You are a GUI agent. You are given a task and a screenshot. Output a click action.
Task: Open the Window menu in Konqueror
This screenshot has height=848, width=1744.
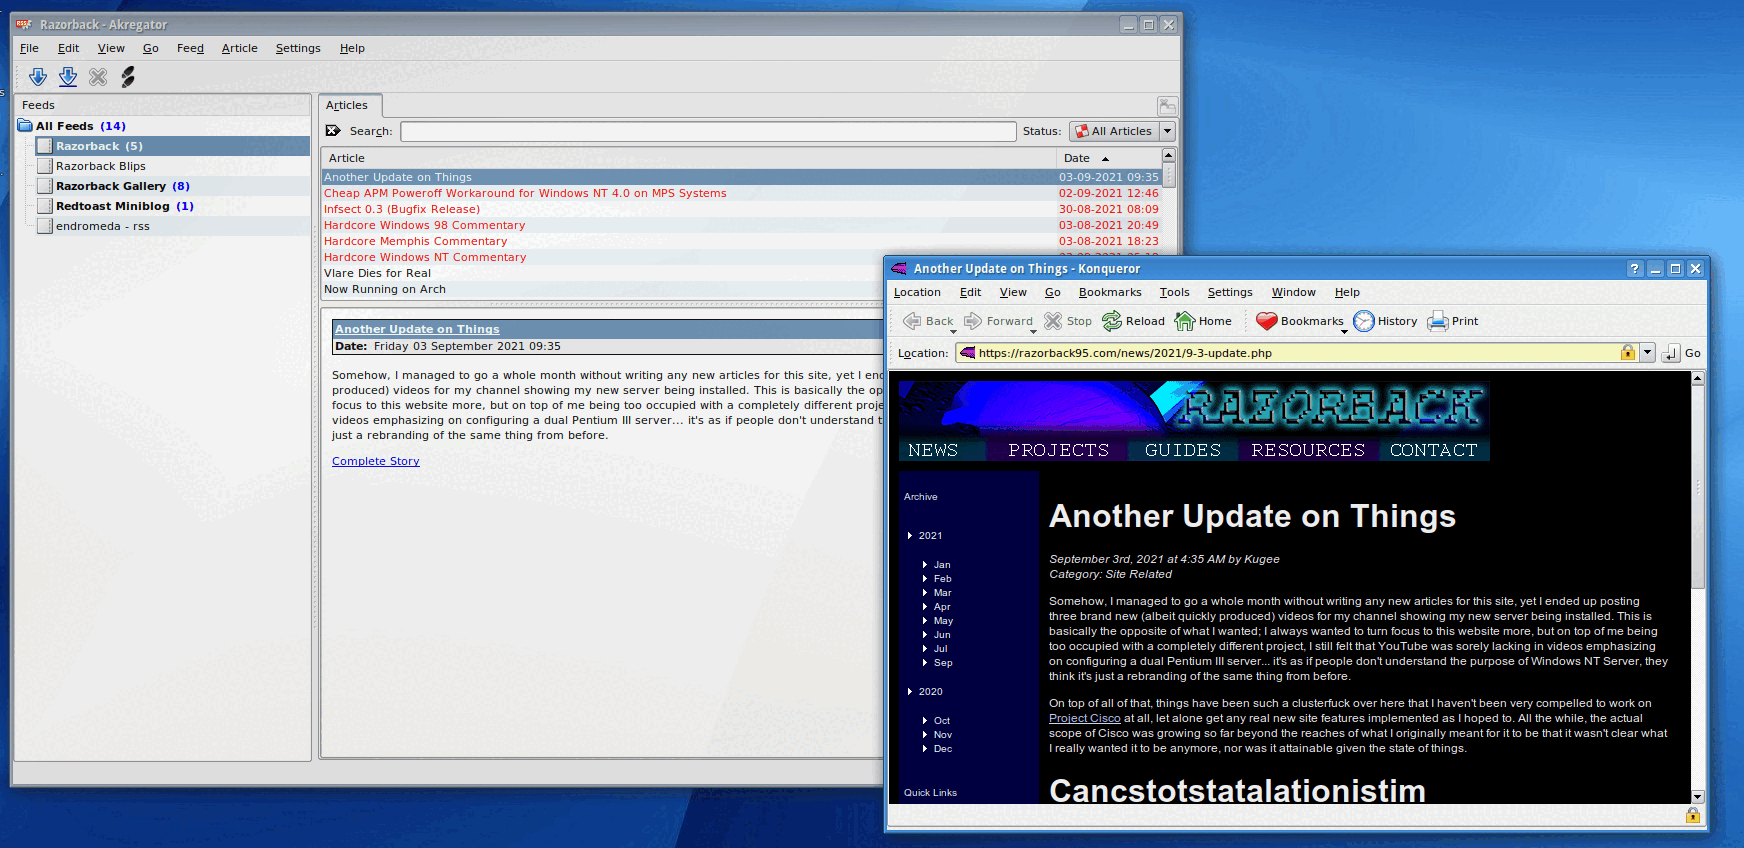click(1293, 292)
